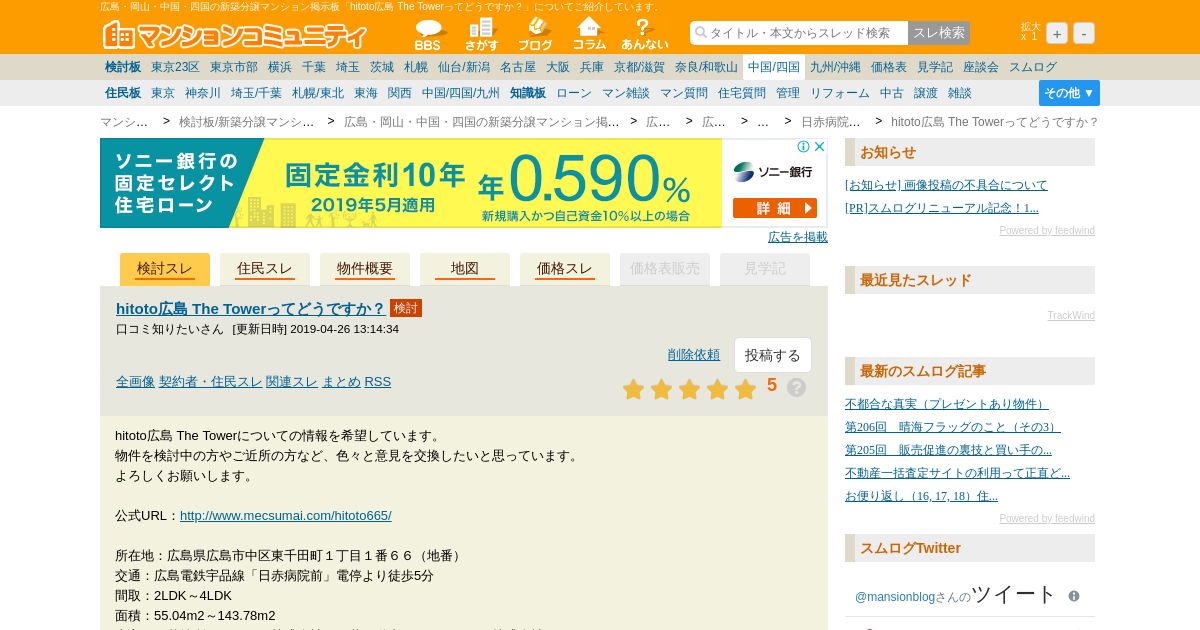Viewport: 1200px width, 630px height.
Task: Open the 検討板/新築分譲マンション breadcrumb
Action: [246, 122]
